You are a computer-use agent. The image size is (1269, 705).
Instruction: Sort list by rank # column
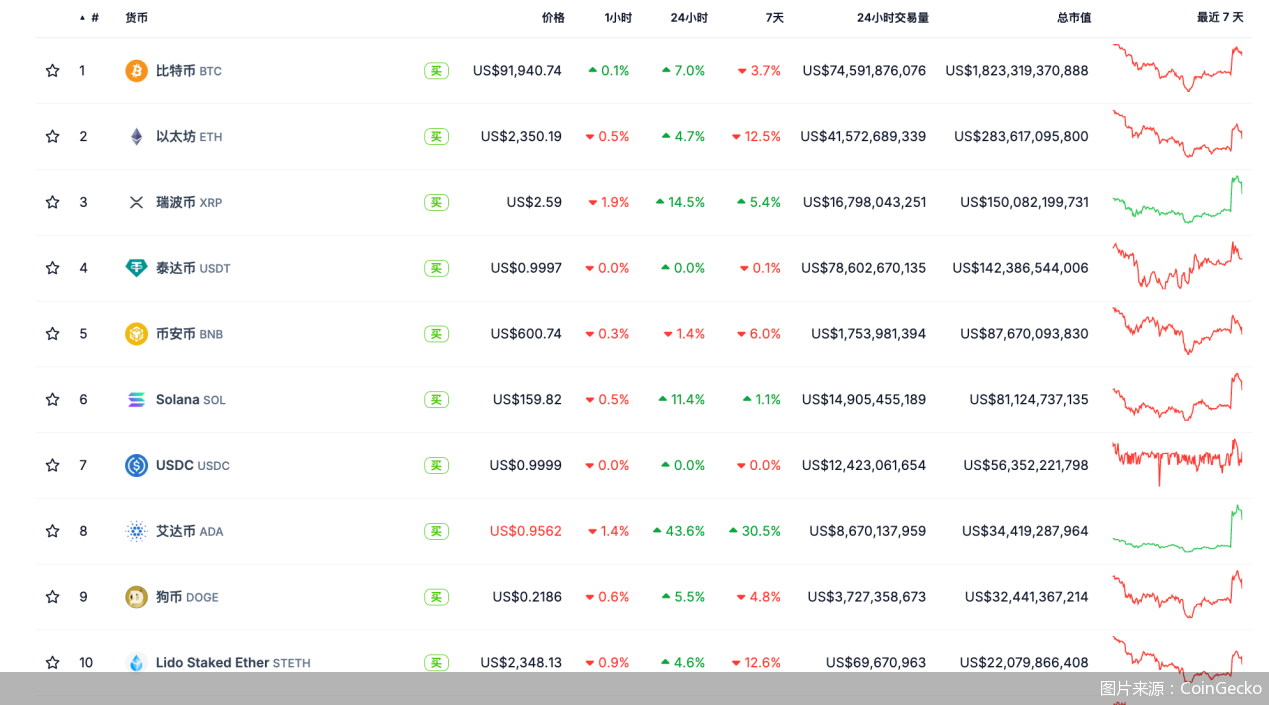point(94,18)
